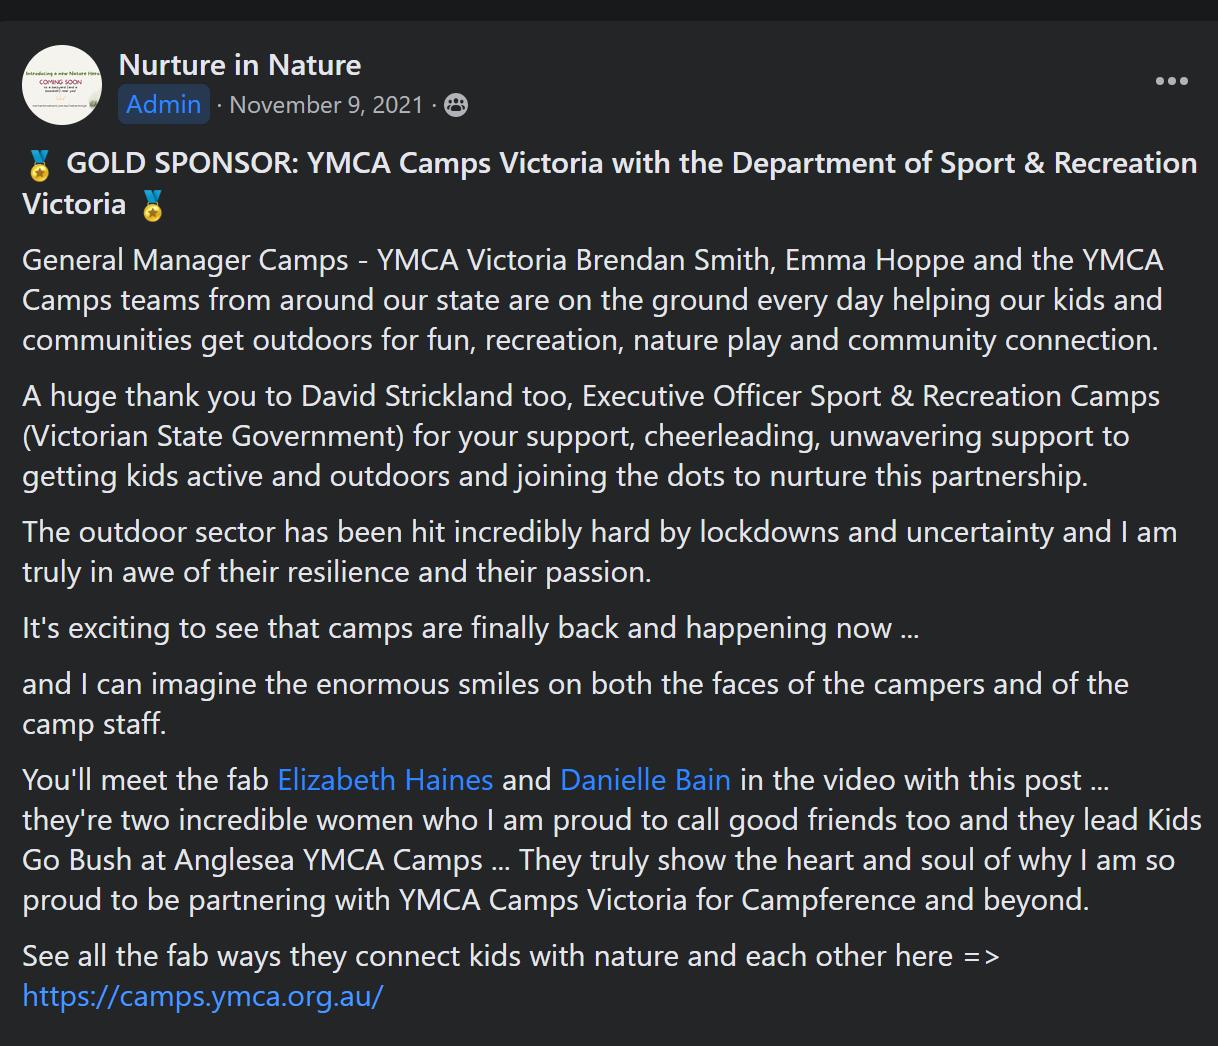Open Danielle Bain's tagged profile link
The width and height of the screenshot is (1218, 1046).
pyautogui.click(x=645, y=780)
